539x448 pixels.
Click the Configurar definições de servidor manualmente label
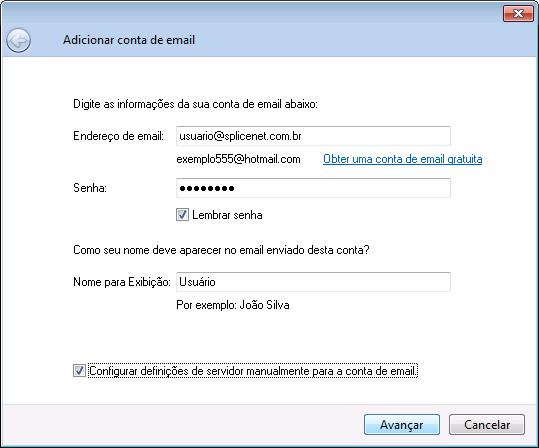253,371
